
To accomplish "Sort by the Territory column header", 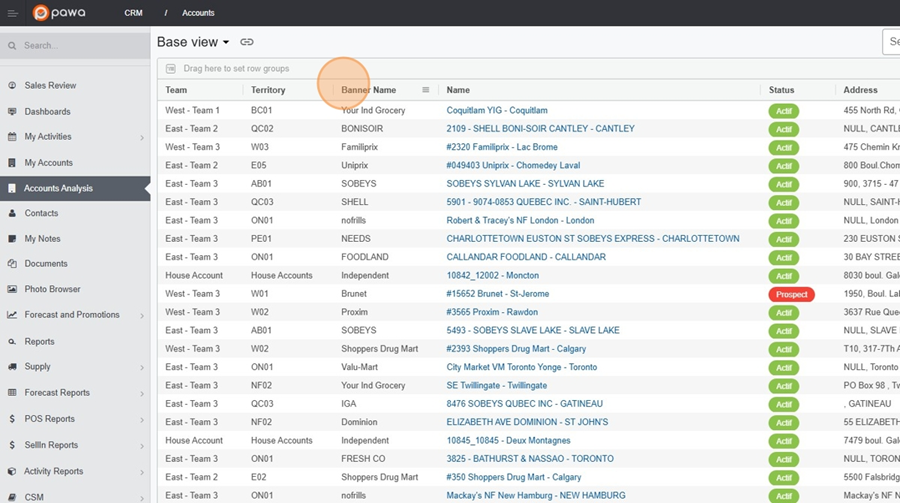I will (x=268, y=90).
